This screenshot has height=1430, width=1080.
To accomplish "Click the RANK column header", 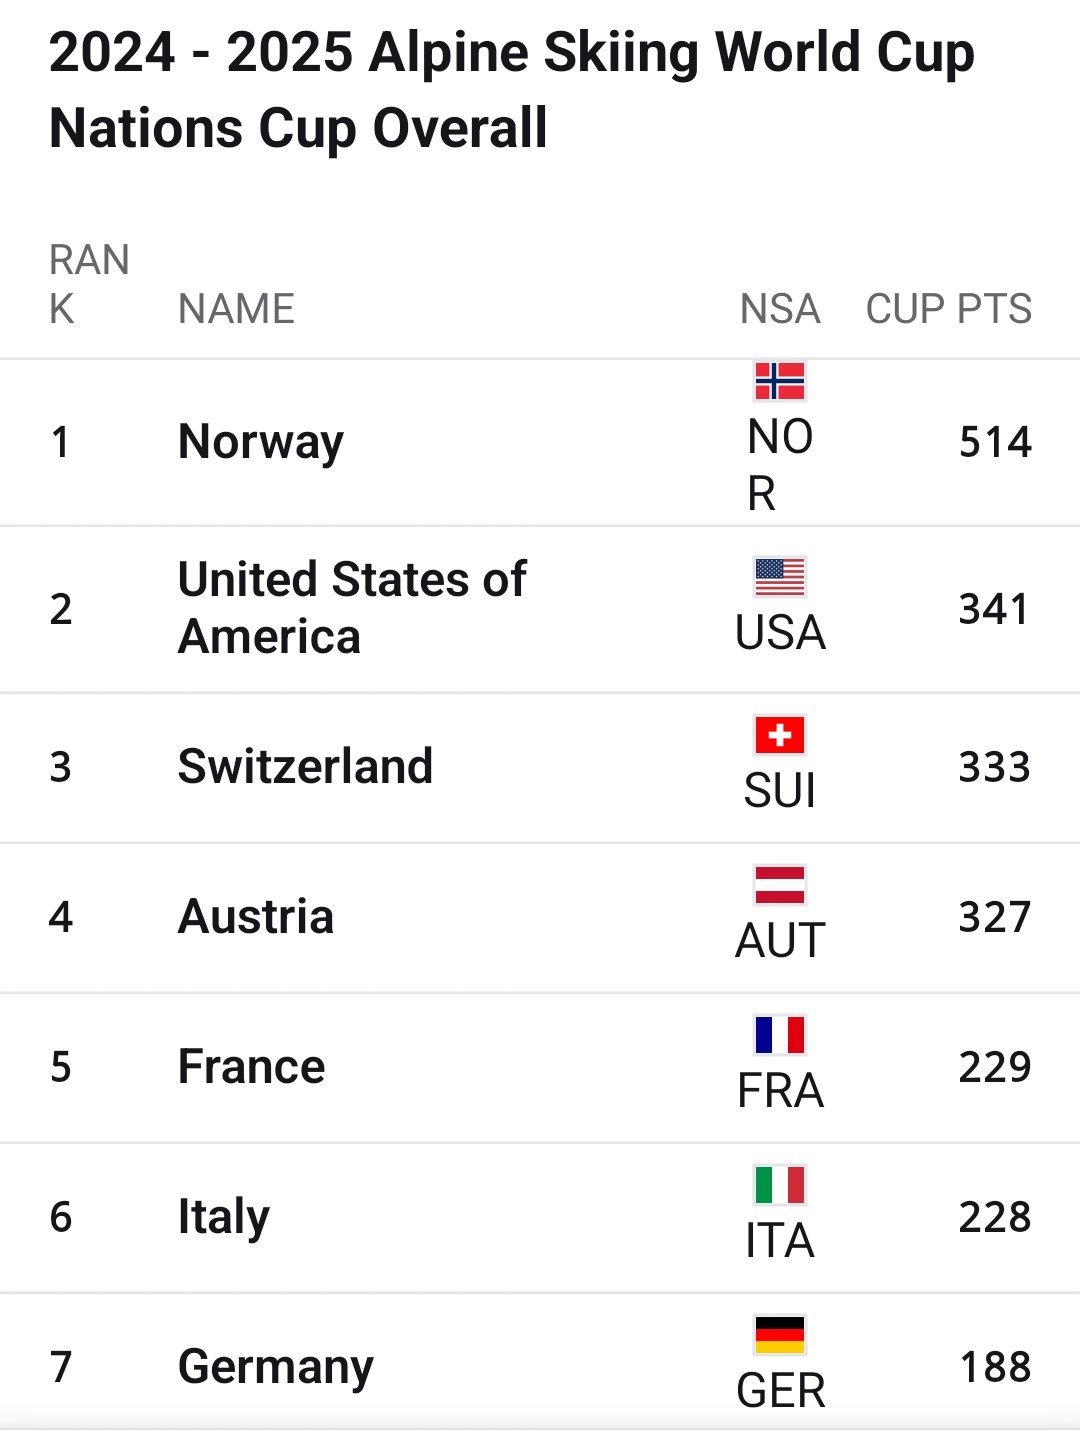I will tap(89, 285).
